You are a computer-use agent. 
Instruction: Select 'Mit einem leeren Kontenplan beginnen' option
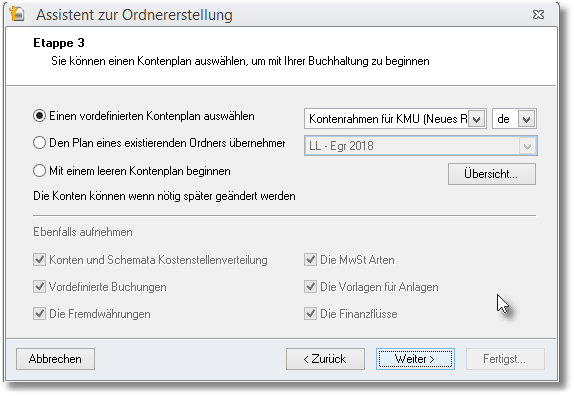(x=39, y=171)
